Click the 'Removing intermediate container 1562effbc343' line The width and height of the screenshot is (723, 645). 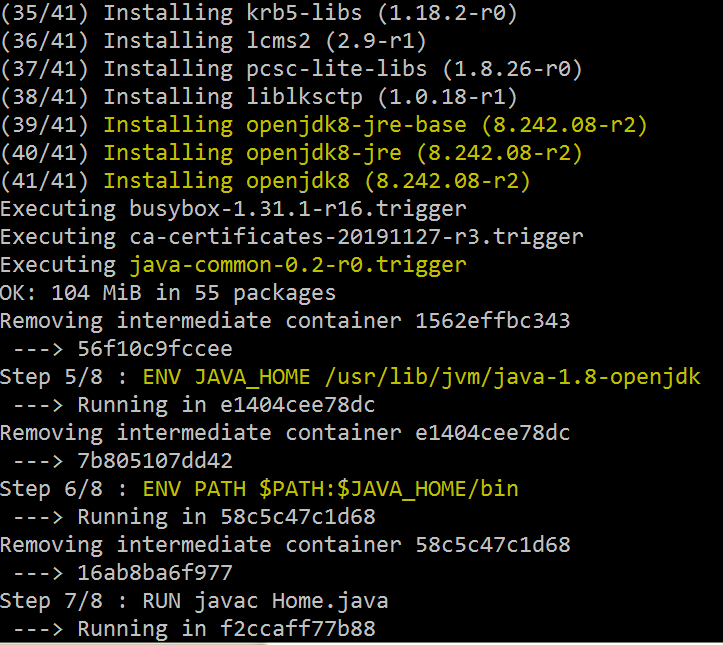[x=285, y=321]
